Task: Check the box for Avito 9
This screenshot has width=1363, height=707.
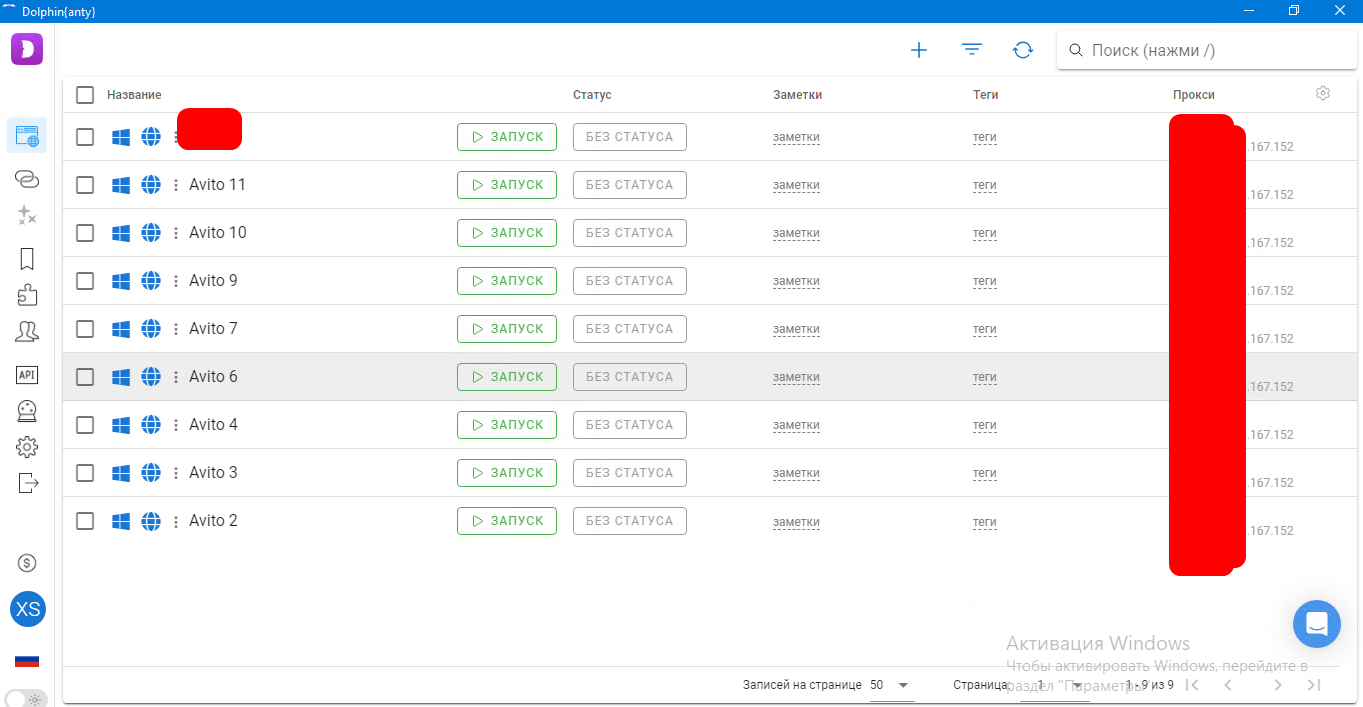Action: [x=85, y=281]
